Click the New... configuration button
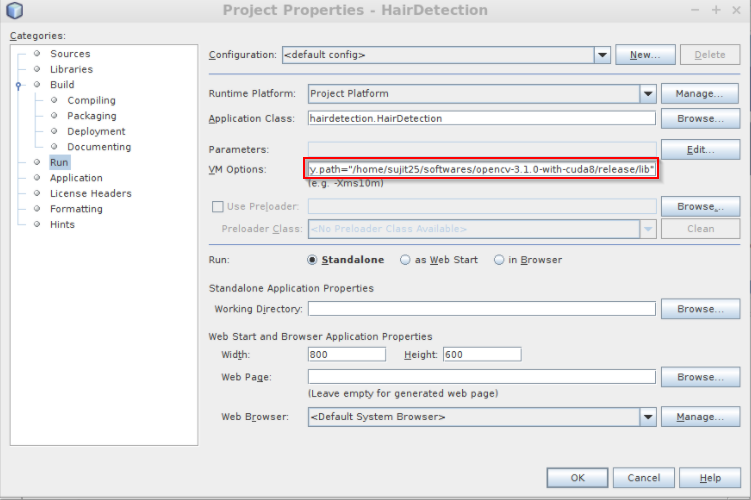 pyautogui.click(x=645, y=55)
